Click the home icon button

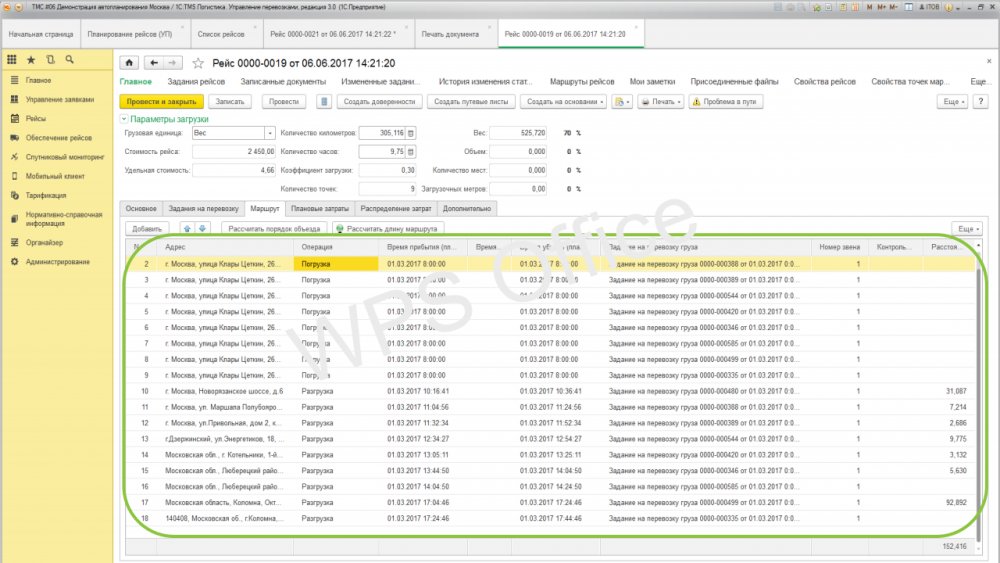[129, 62]
